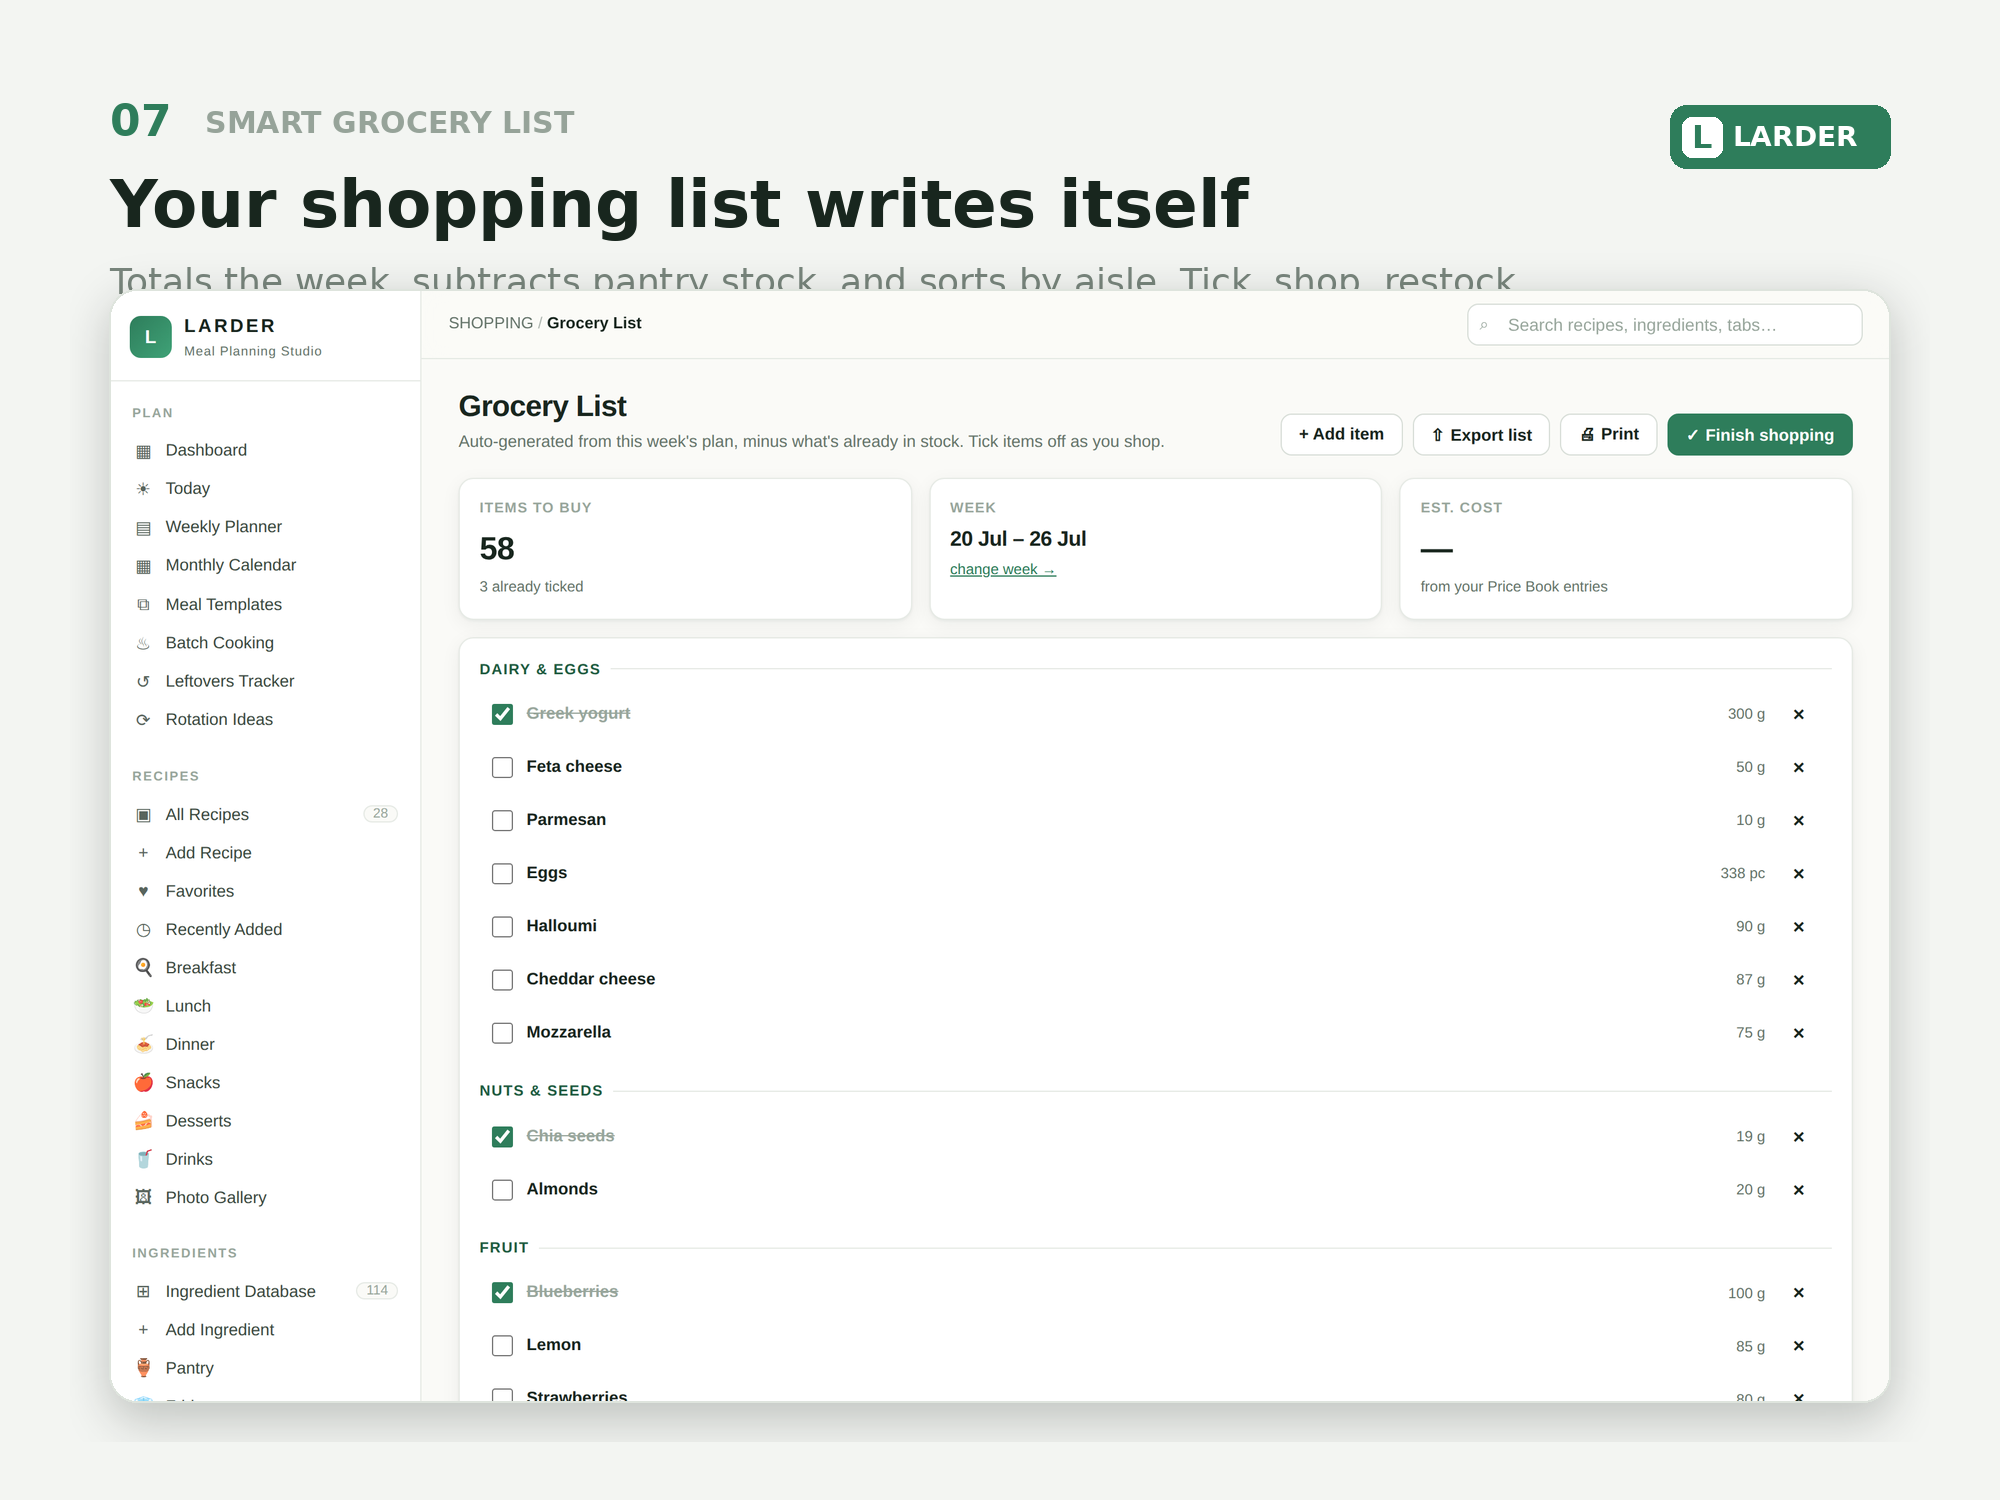Click the Items to Buy card value 58
This screenshot has width=2000, height=1500.
coord(497,549)
